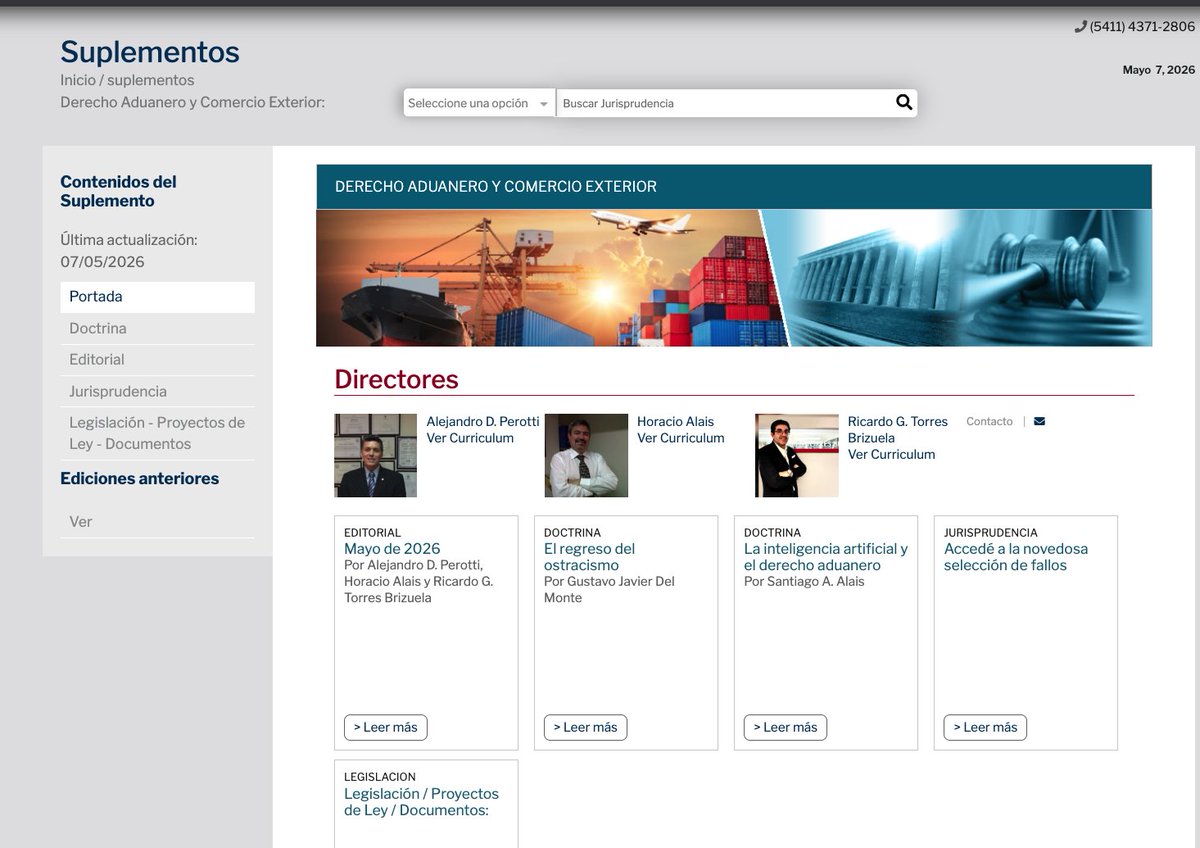Click Leer más in the Editorial card
The image size is (1200, 848).
click(x=385, y=727)
